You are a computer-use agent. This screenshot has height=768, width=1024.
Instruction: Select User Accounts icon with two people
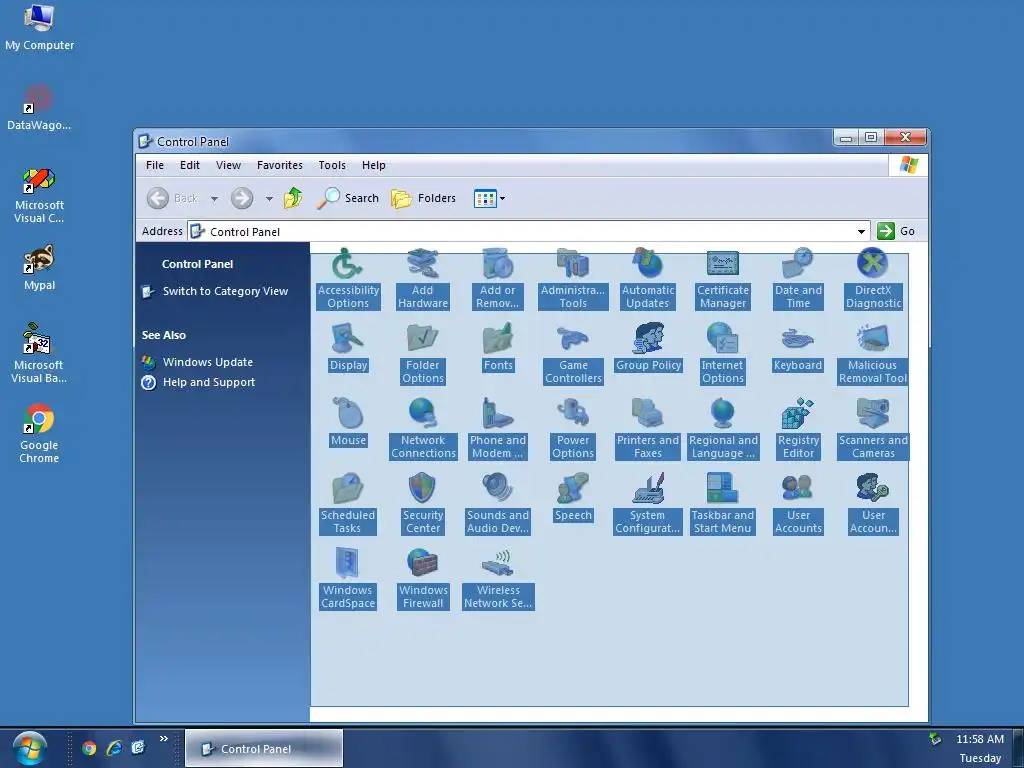click(797, 505)
